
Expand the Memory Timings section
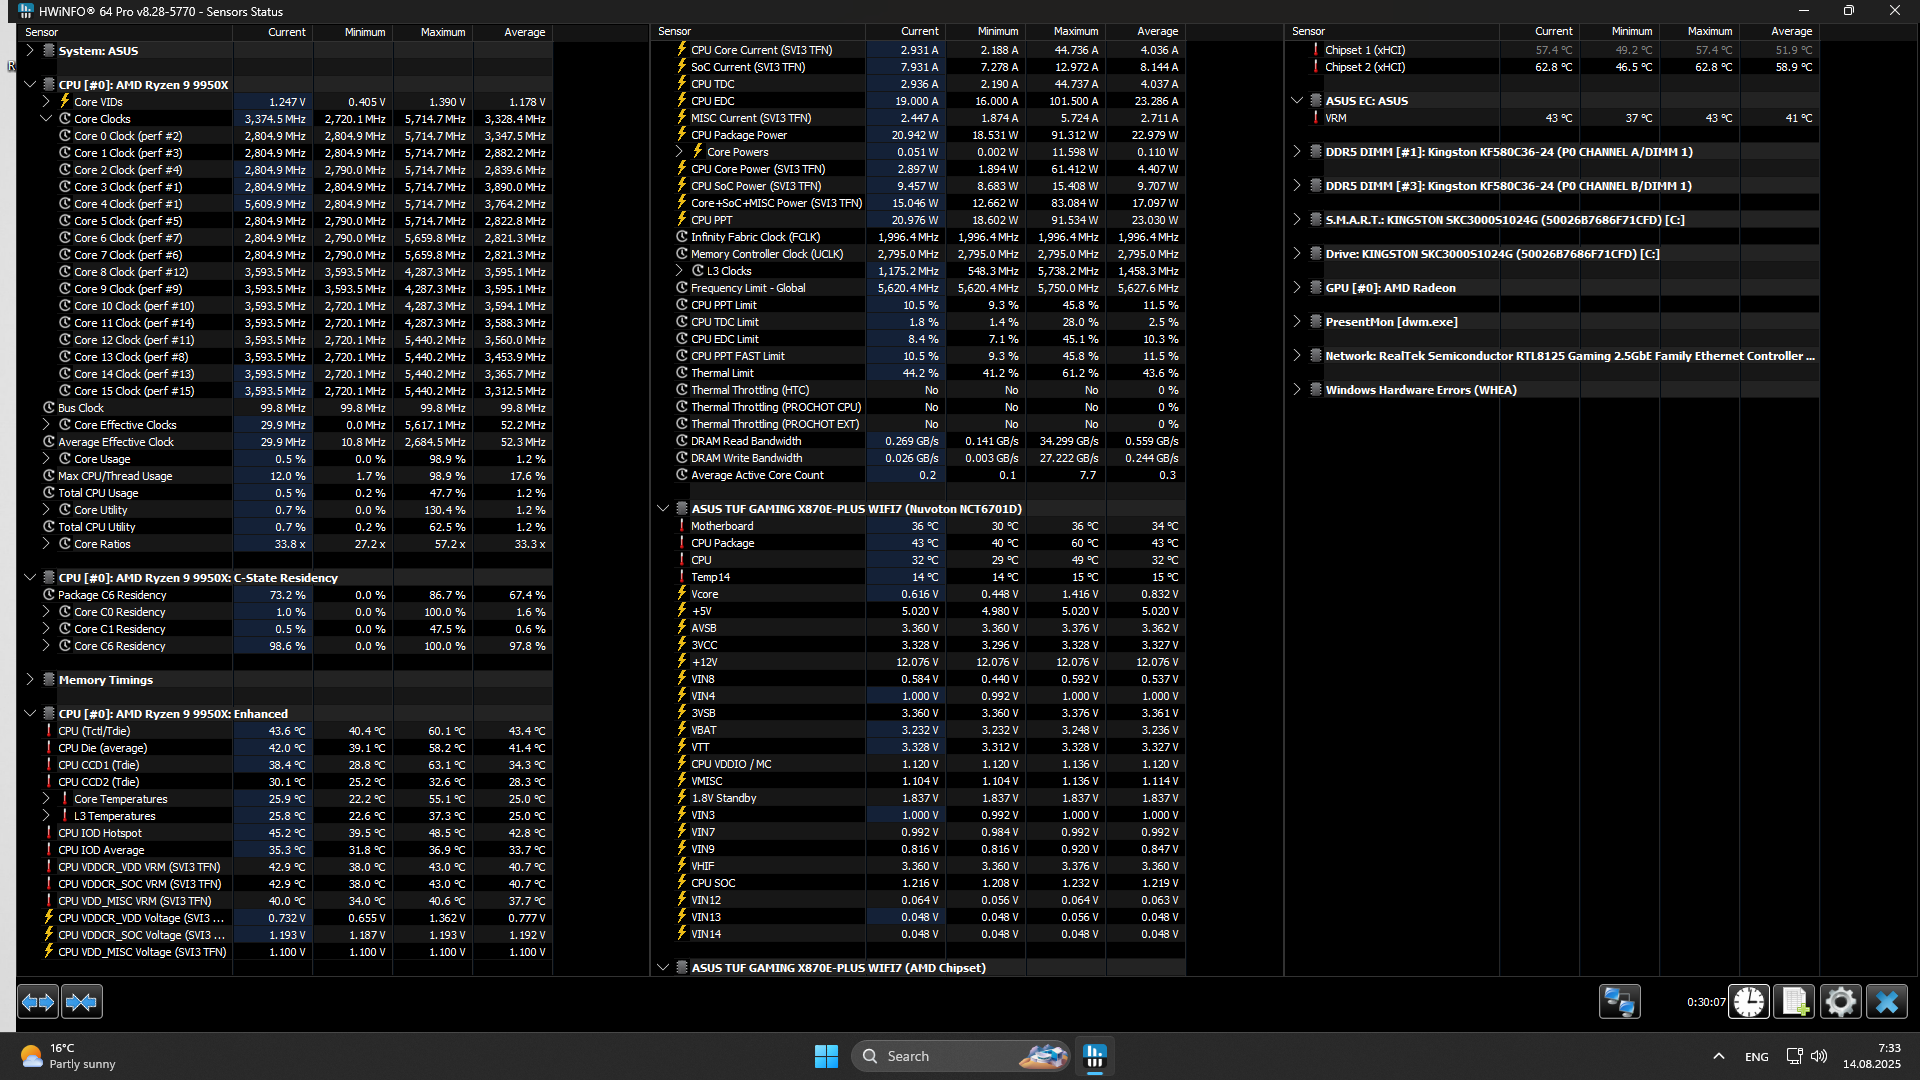30,680
